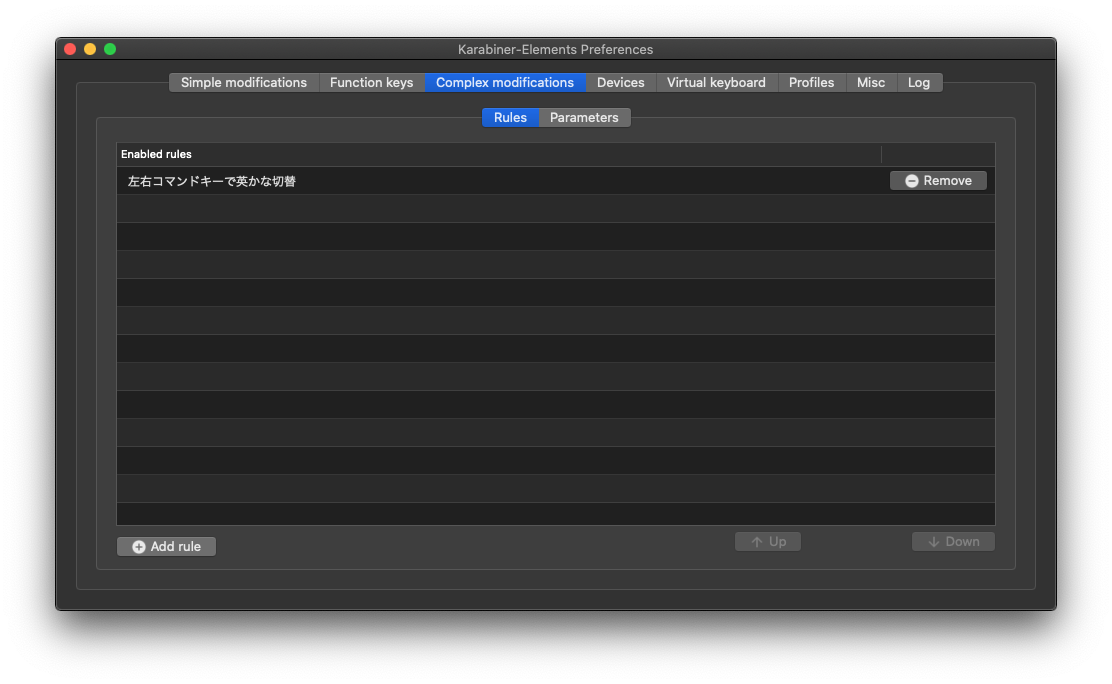Switch to the Function keys tab
The image size is (1112, 684).
click(372, 82)
